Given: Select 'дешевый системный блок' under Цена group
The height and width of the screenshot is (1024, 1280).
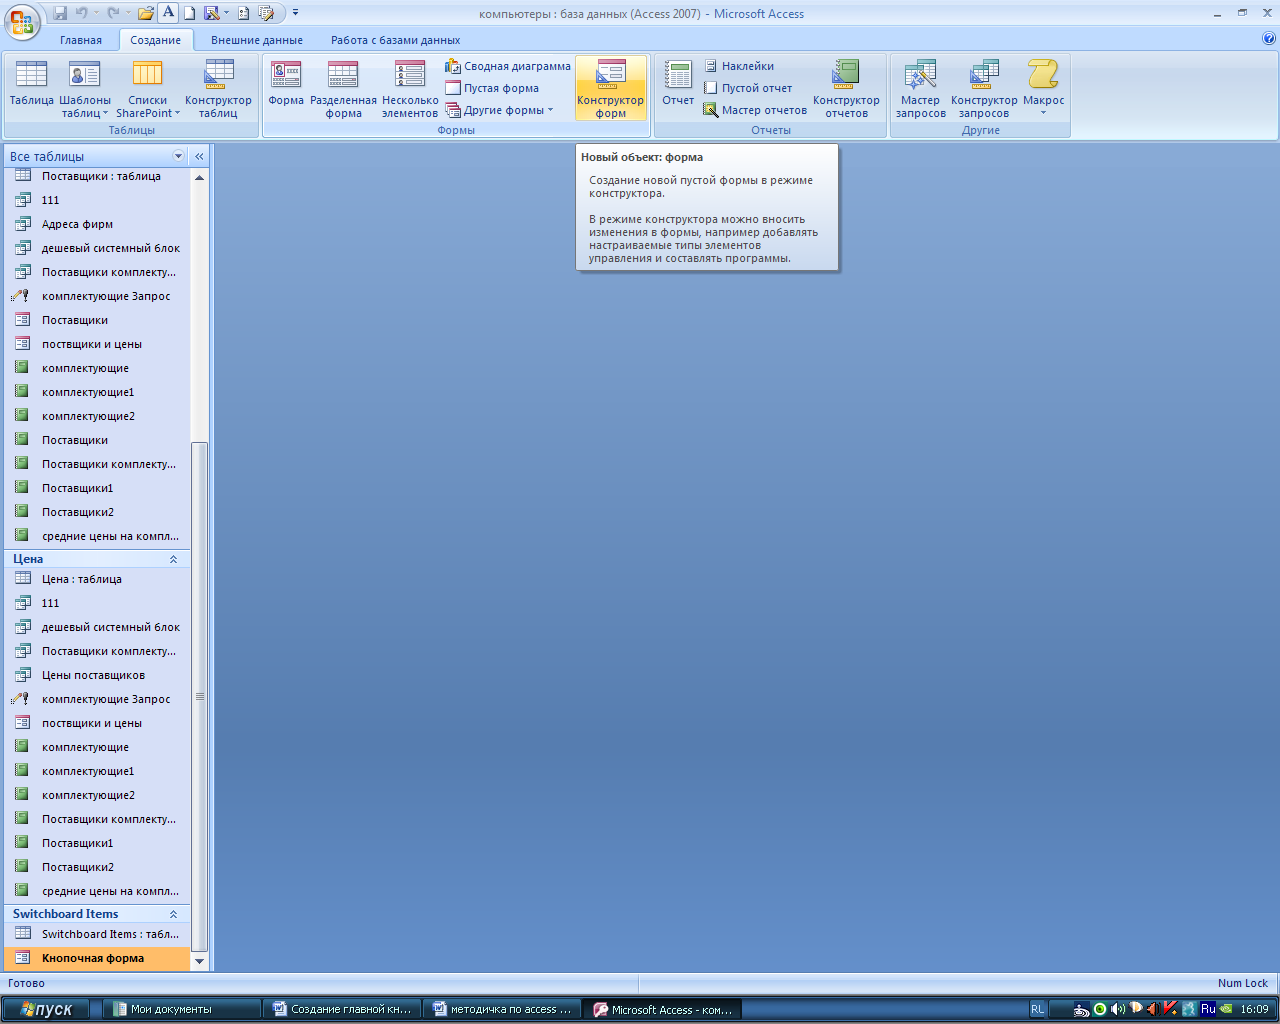Looking at the screenshot, I should pos(97,627).
